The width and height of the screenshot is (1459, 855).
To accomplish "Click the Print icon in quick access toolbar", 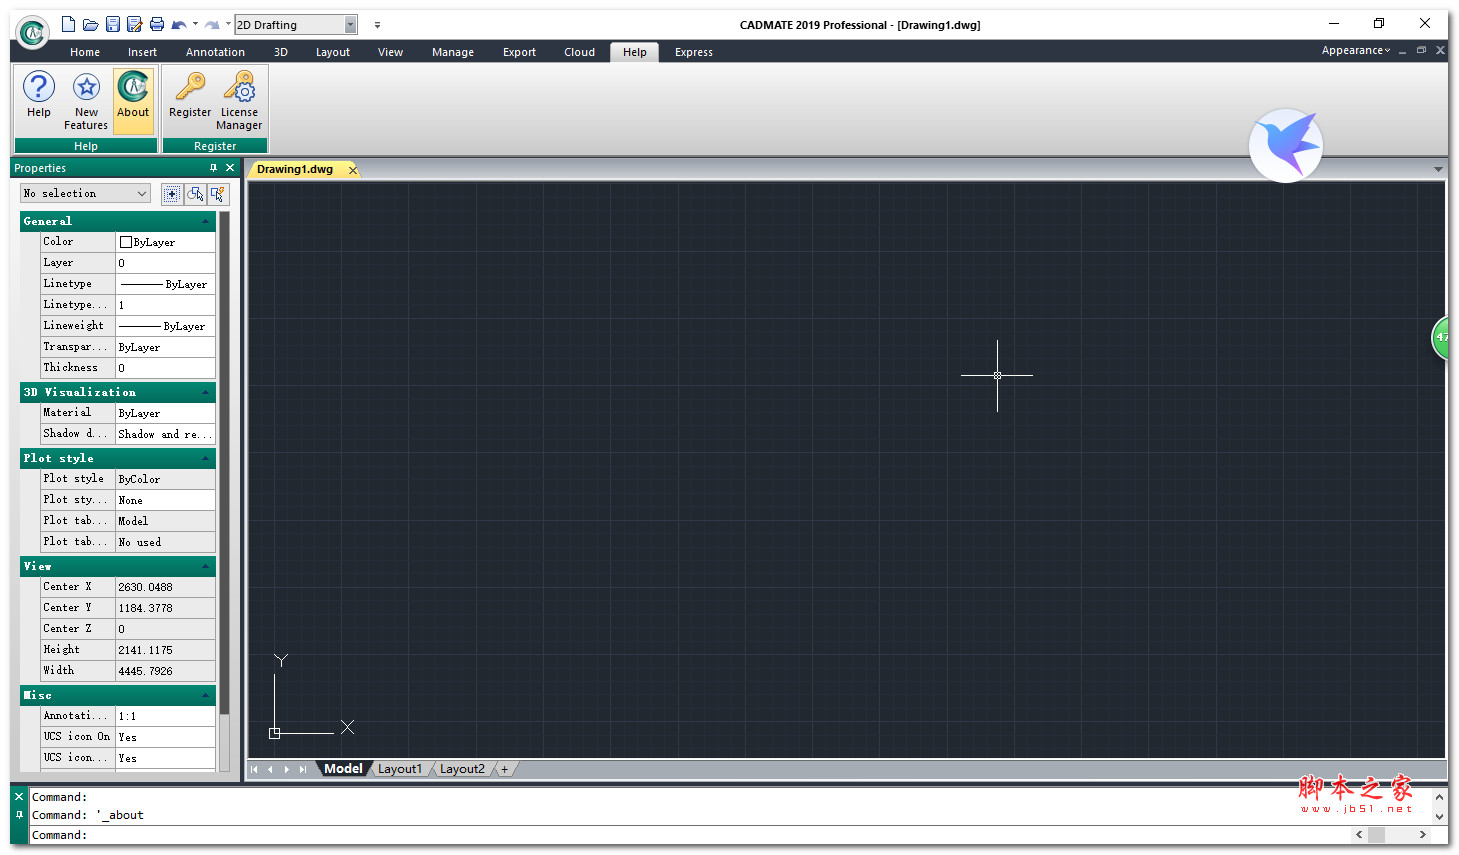I will 157,25.
